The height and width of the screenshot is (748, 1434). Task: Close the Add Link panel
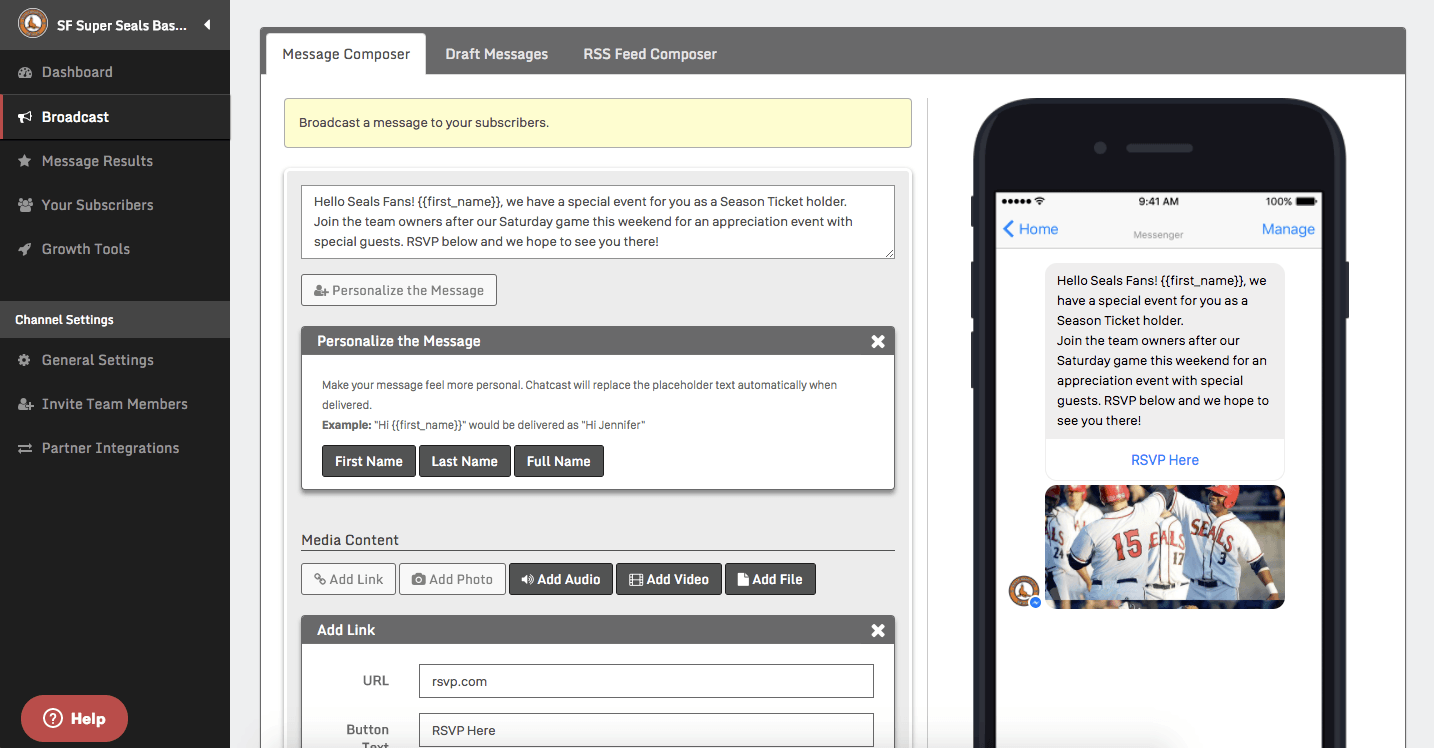click(878, 630)
